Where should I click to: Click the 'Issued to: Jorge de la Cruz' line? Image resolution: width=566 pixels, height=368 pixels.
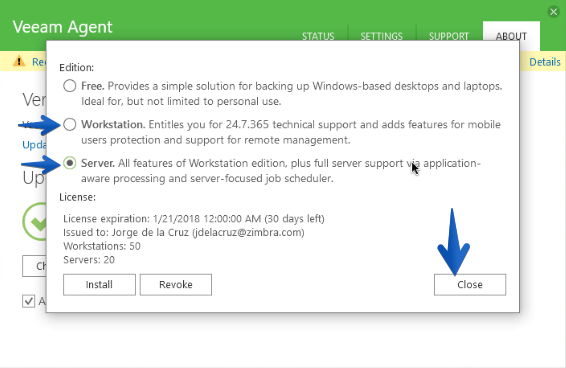(184, 232)
